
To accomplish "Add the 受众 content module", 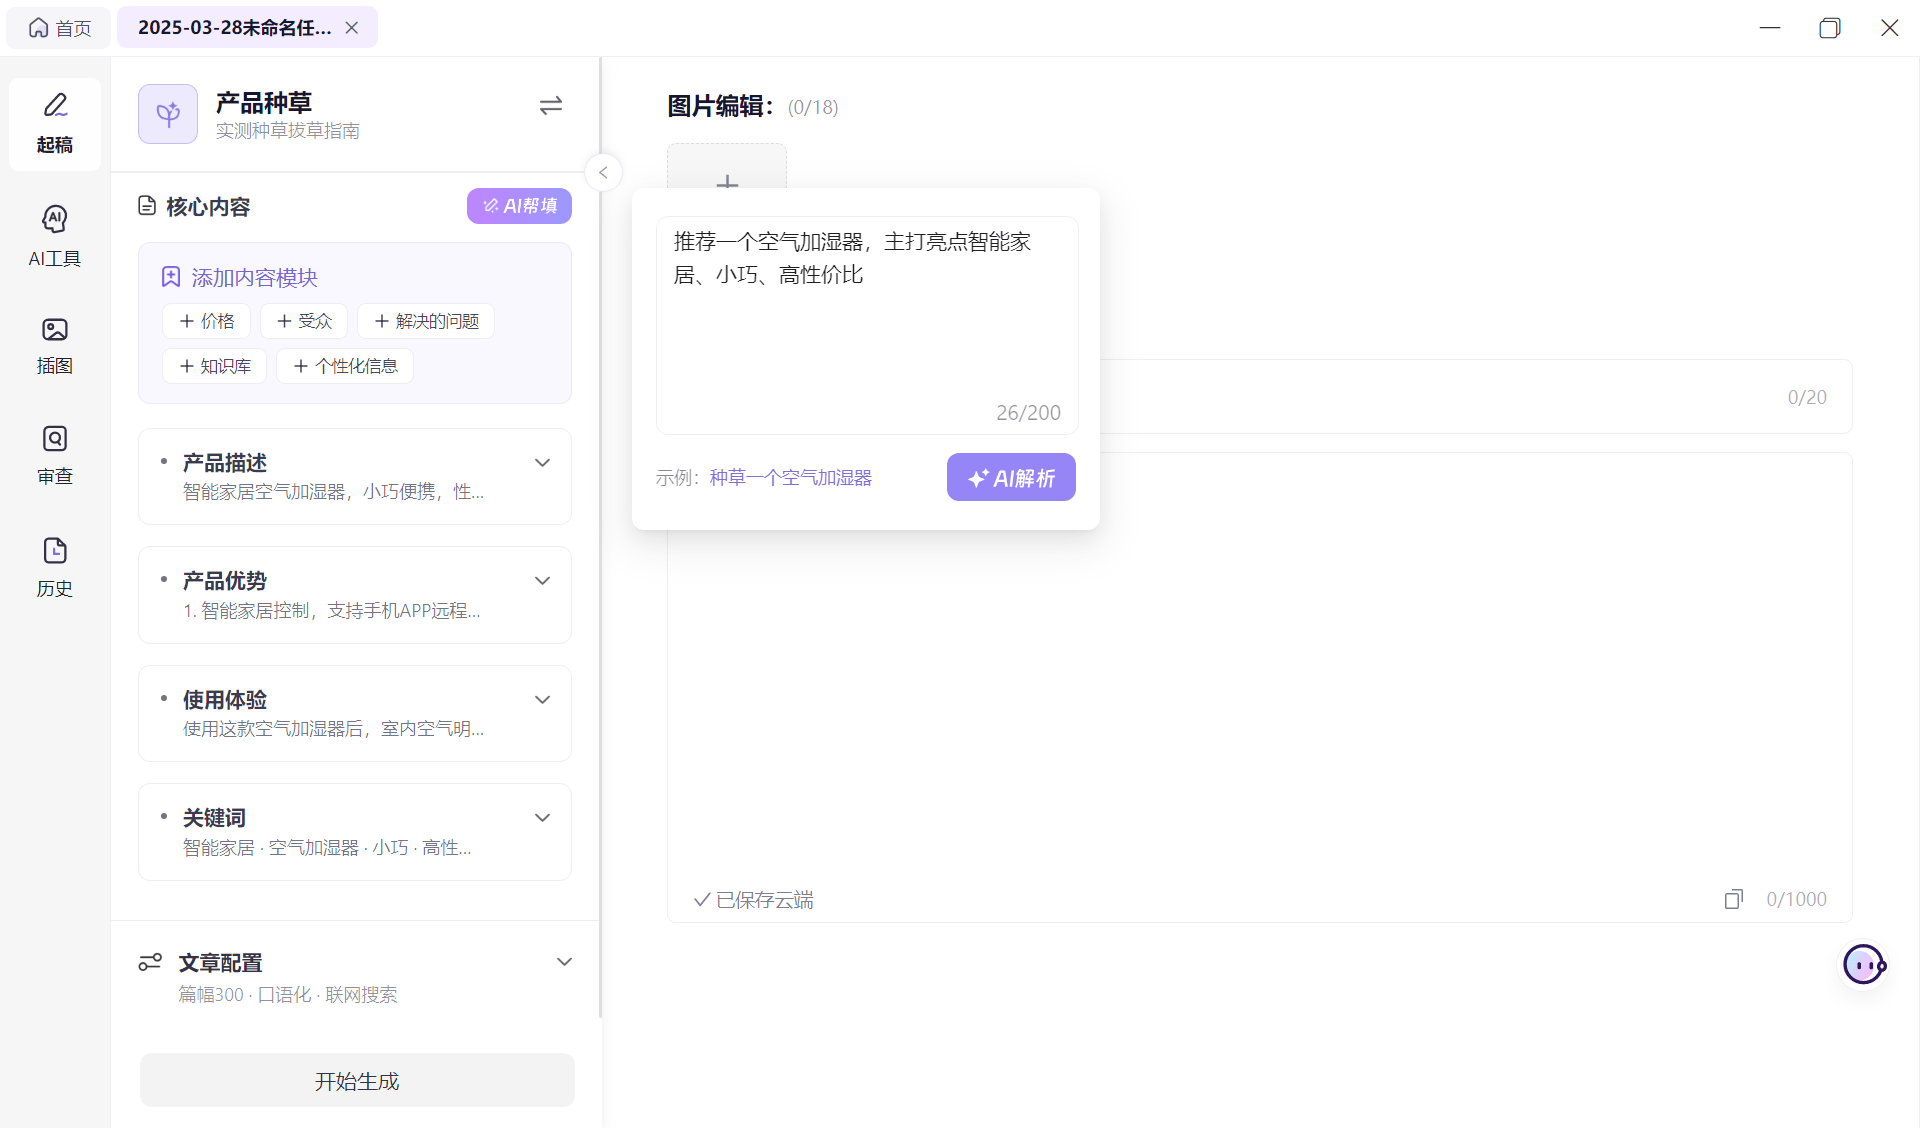I will click(x=304, y=321).
